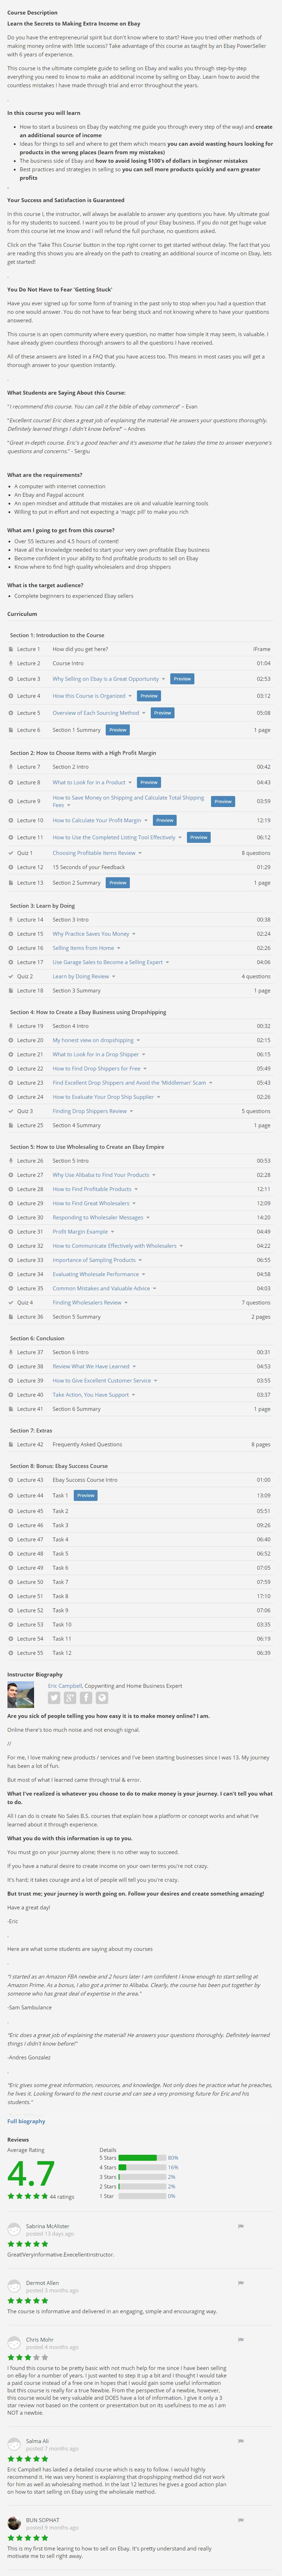Preview Lecture 11 Completed Listing Tool
The height and width of the screenshot is (2576, 282).
tap(199, 837)
